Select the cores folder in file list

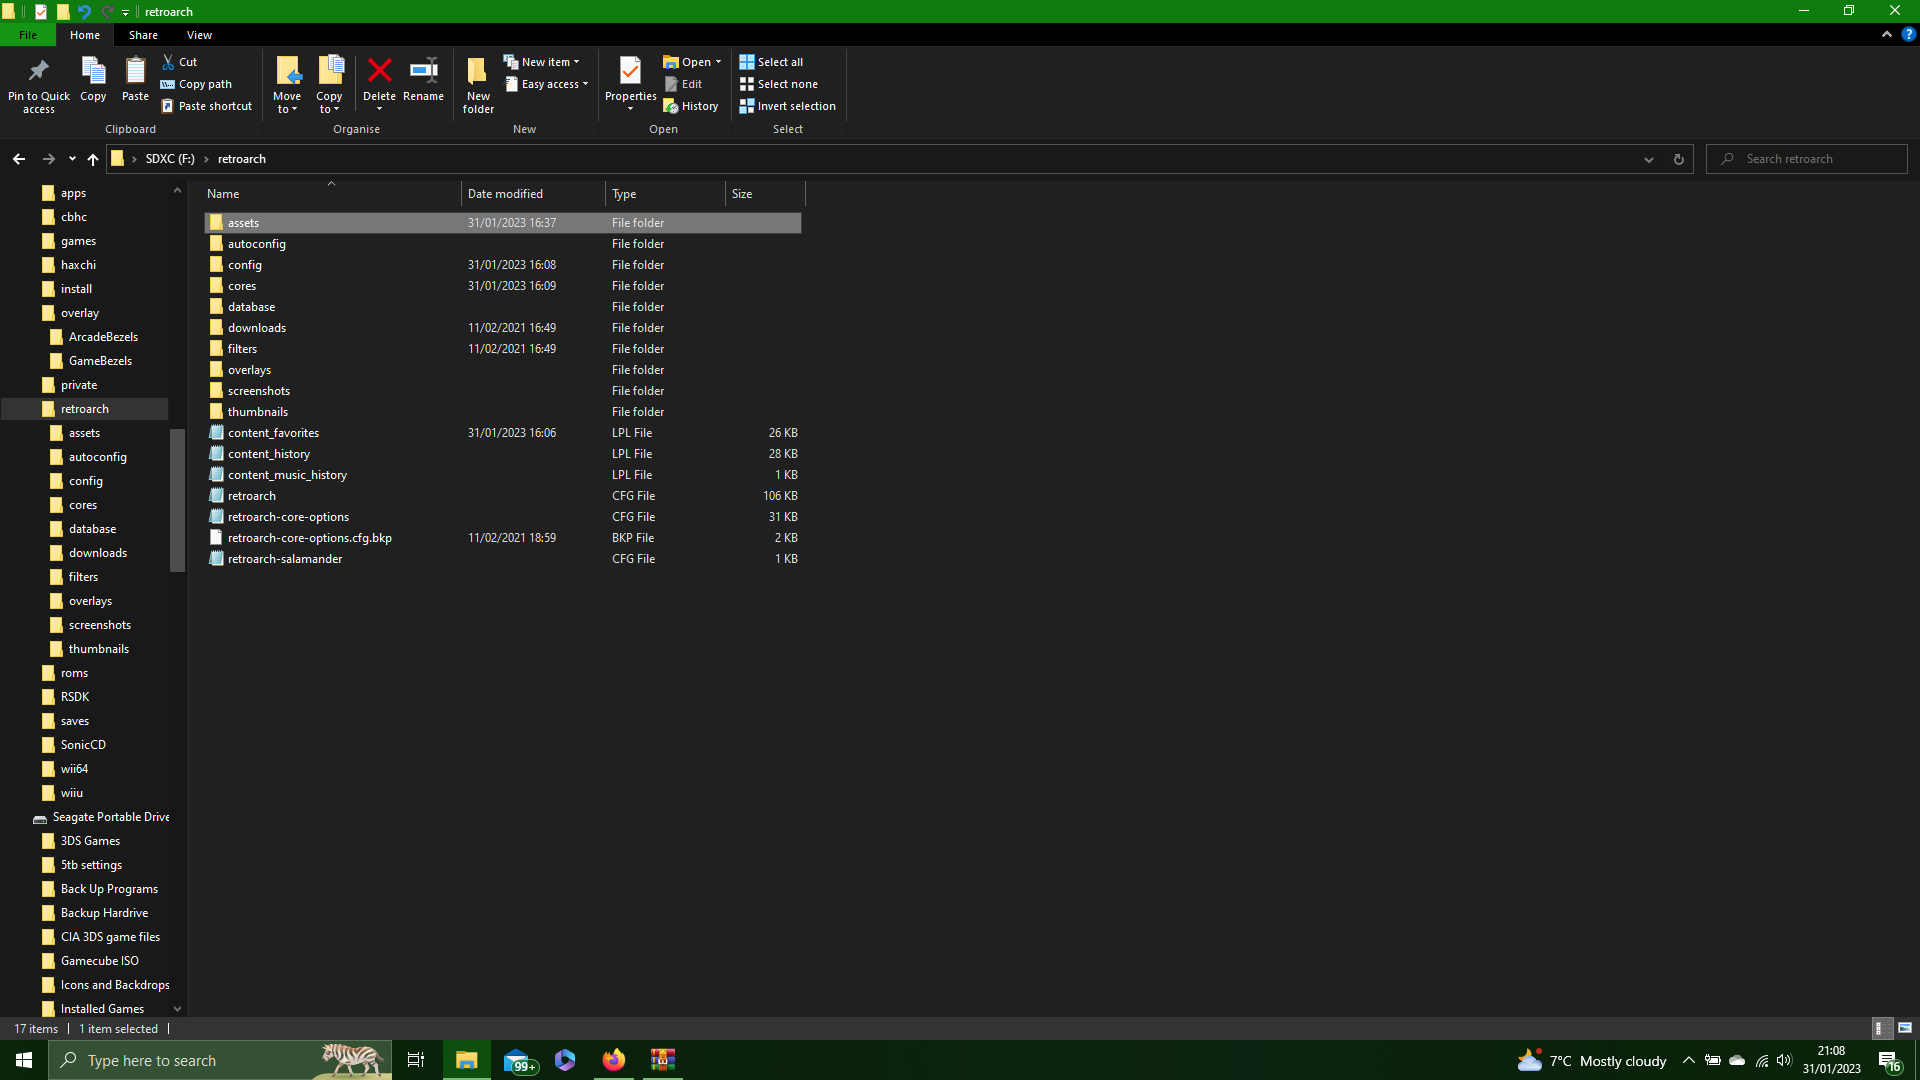[503, 286]
